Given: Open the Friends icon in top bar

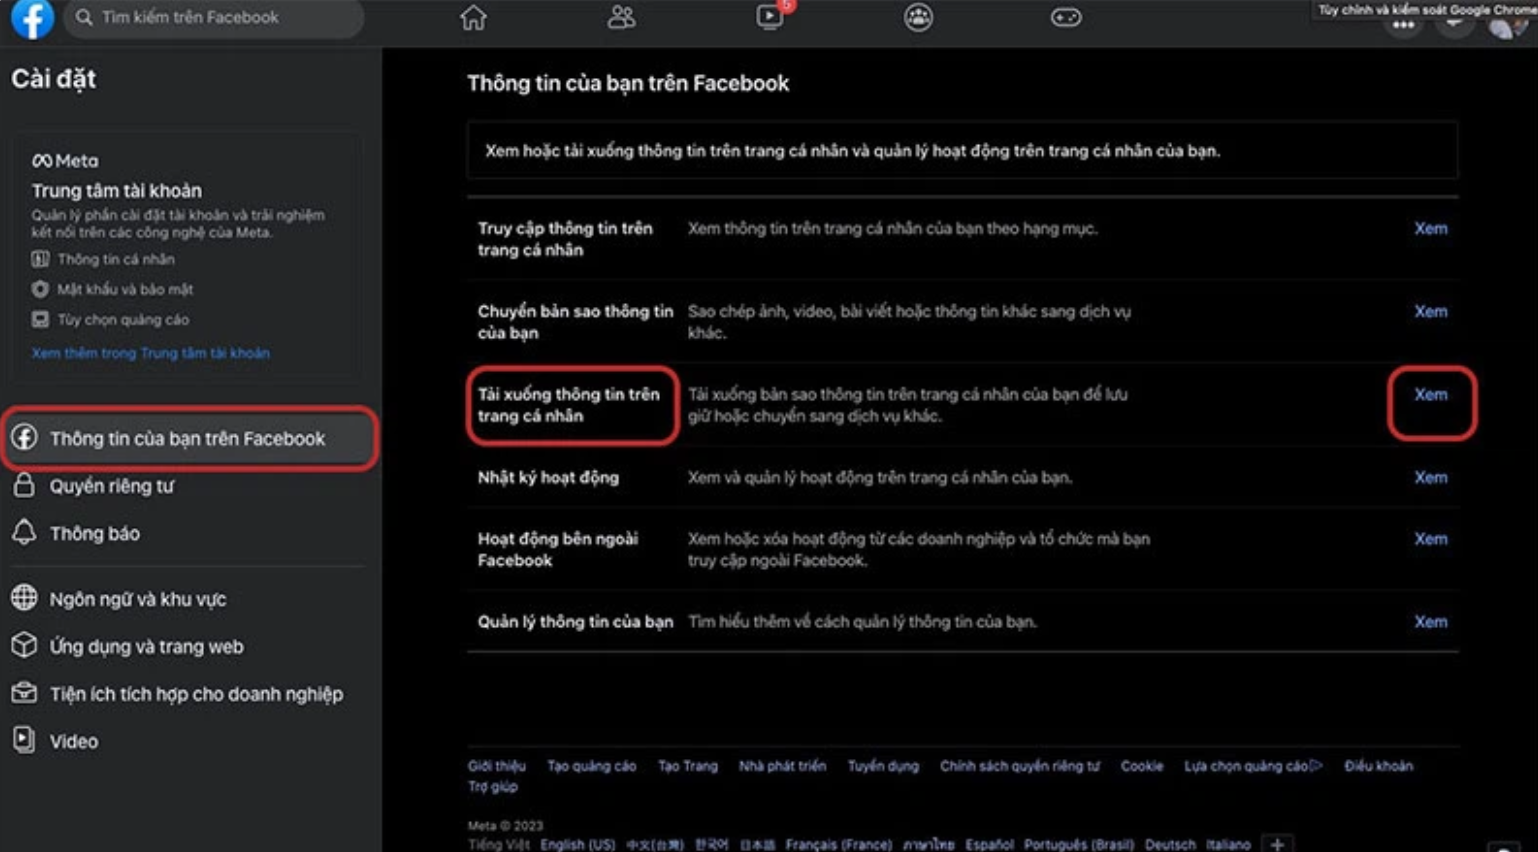Looking at the screenshot, I should [x=621, y=17].
